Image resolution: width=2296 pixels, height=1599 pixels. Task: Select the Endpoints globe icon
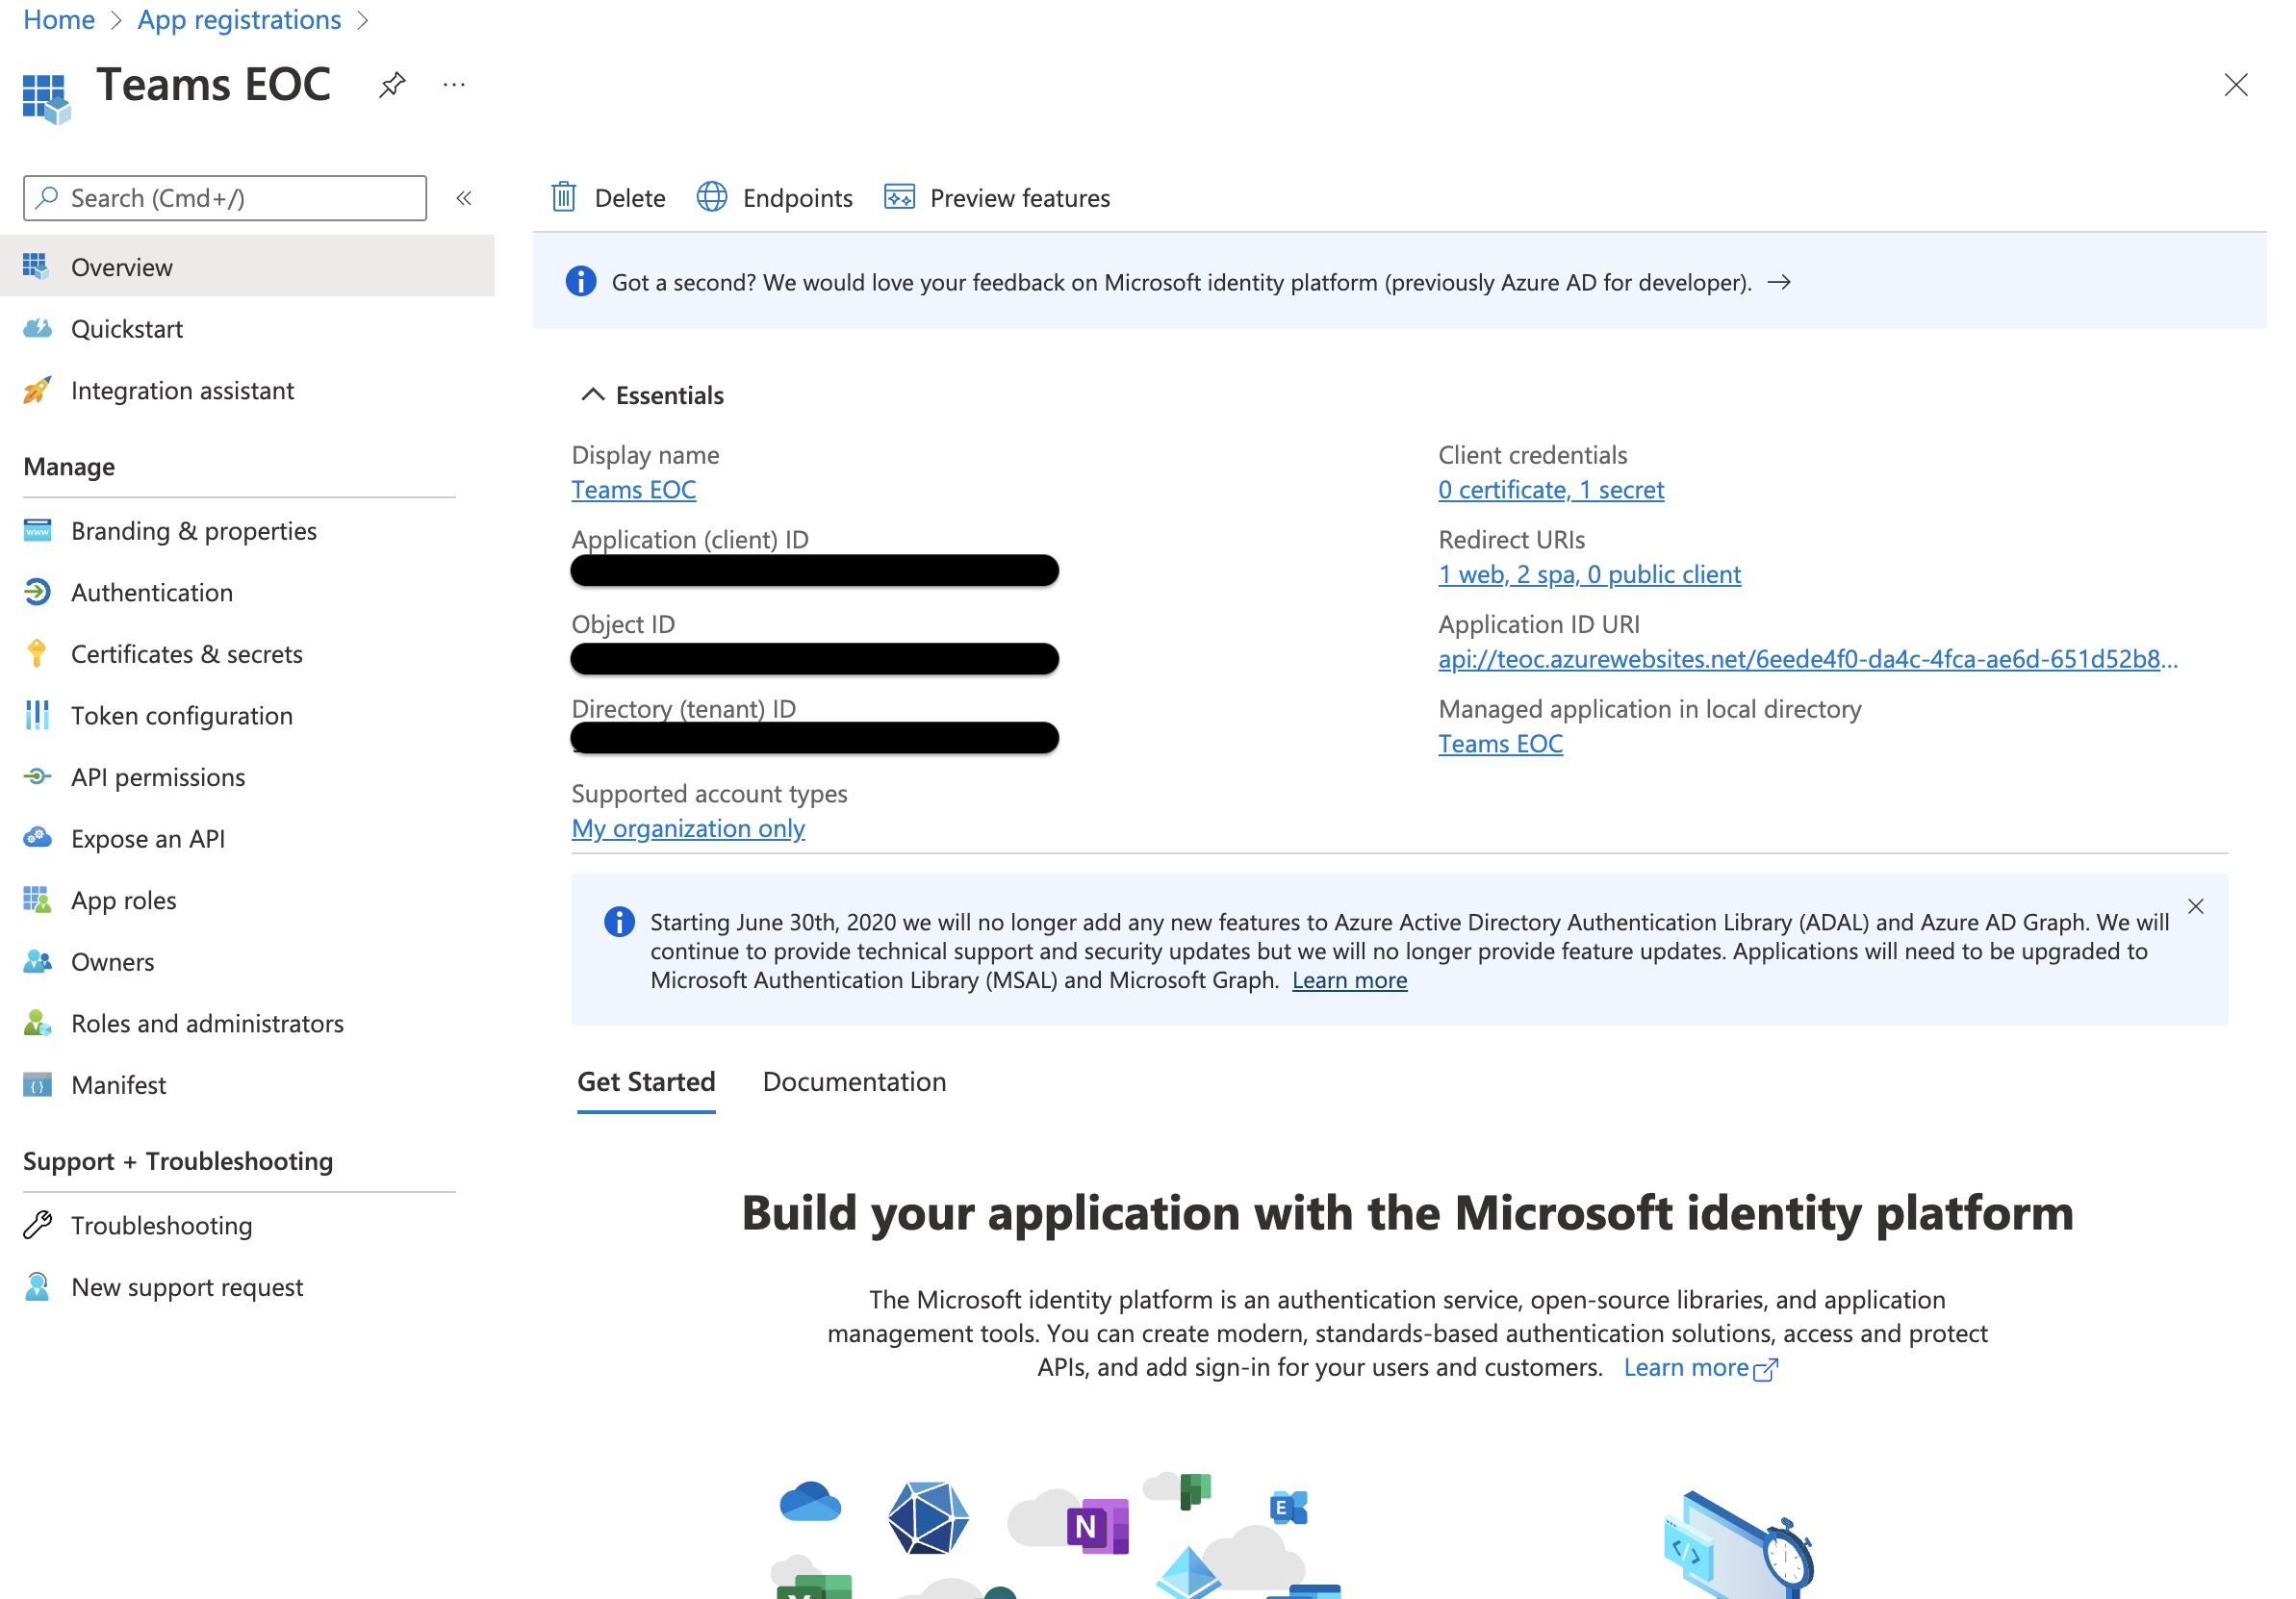[x=712, y=197]
